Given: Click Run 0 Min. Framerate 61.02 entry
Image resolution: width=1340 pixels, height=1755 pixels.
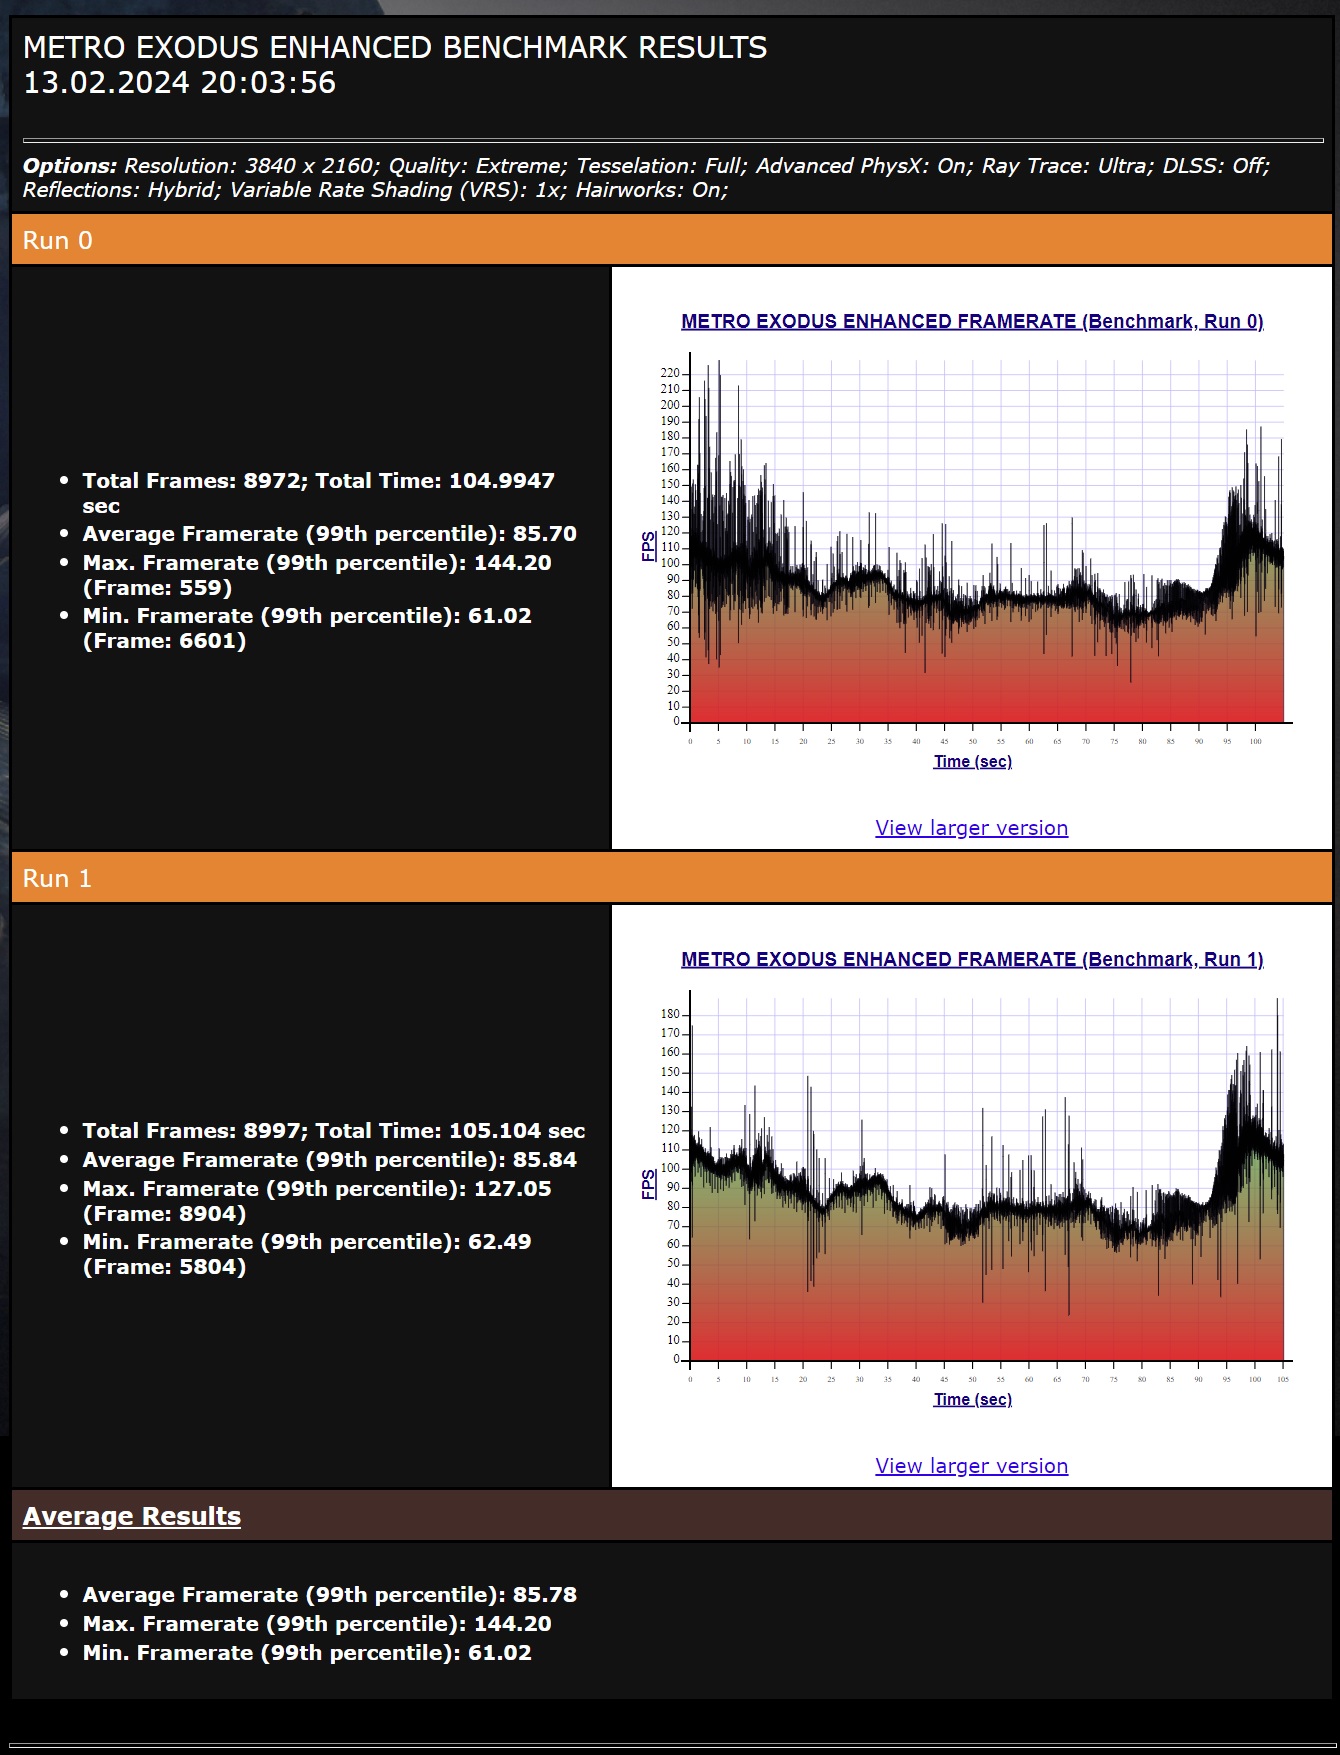Looking at the screenshot, I should coord(307,628).
